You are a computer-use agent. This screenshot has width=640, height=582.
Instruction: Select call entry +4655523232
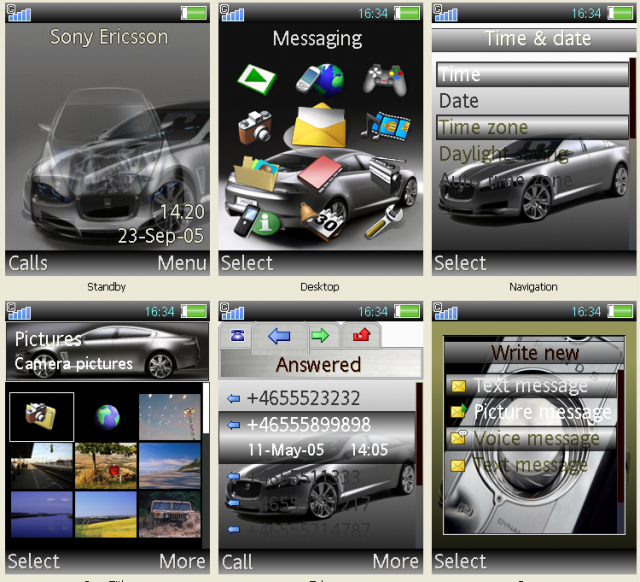tap(317, 398)
